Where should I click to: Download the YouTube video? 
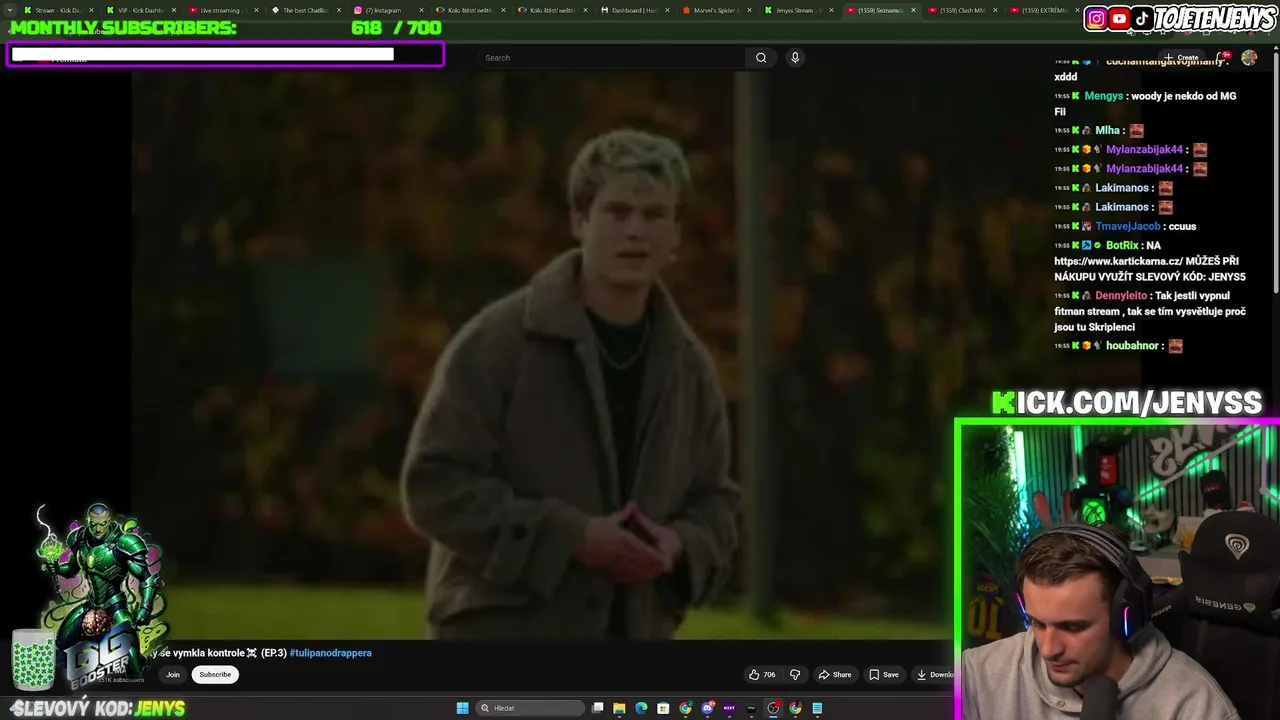tap(935, 675)
